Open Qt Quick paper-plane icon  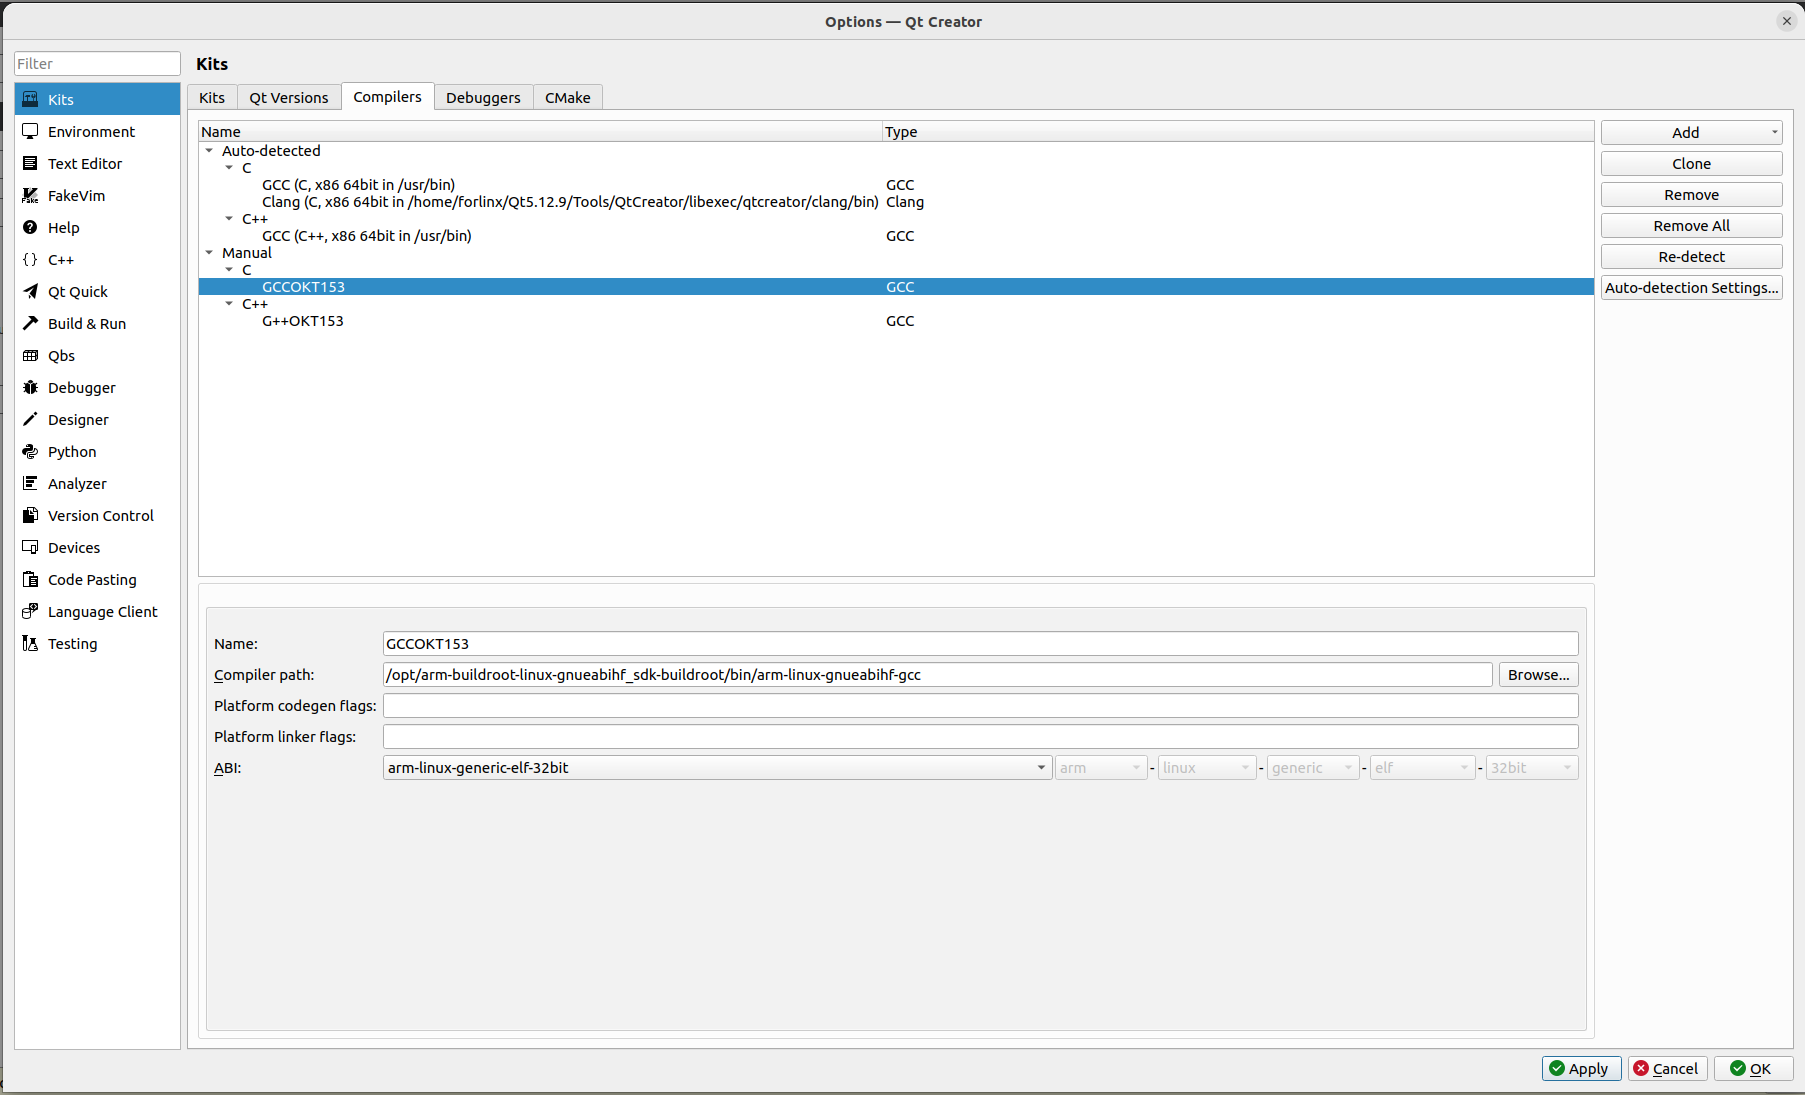pyautogui.click(x=30, y=291)
